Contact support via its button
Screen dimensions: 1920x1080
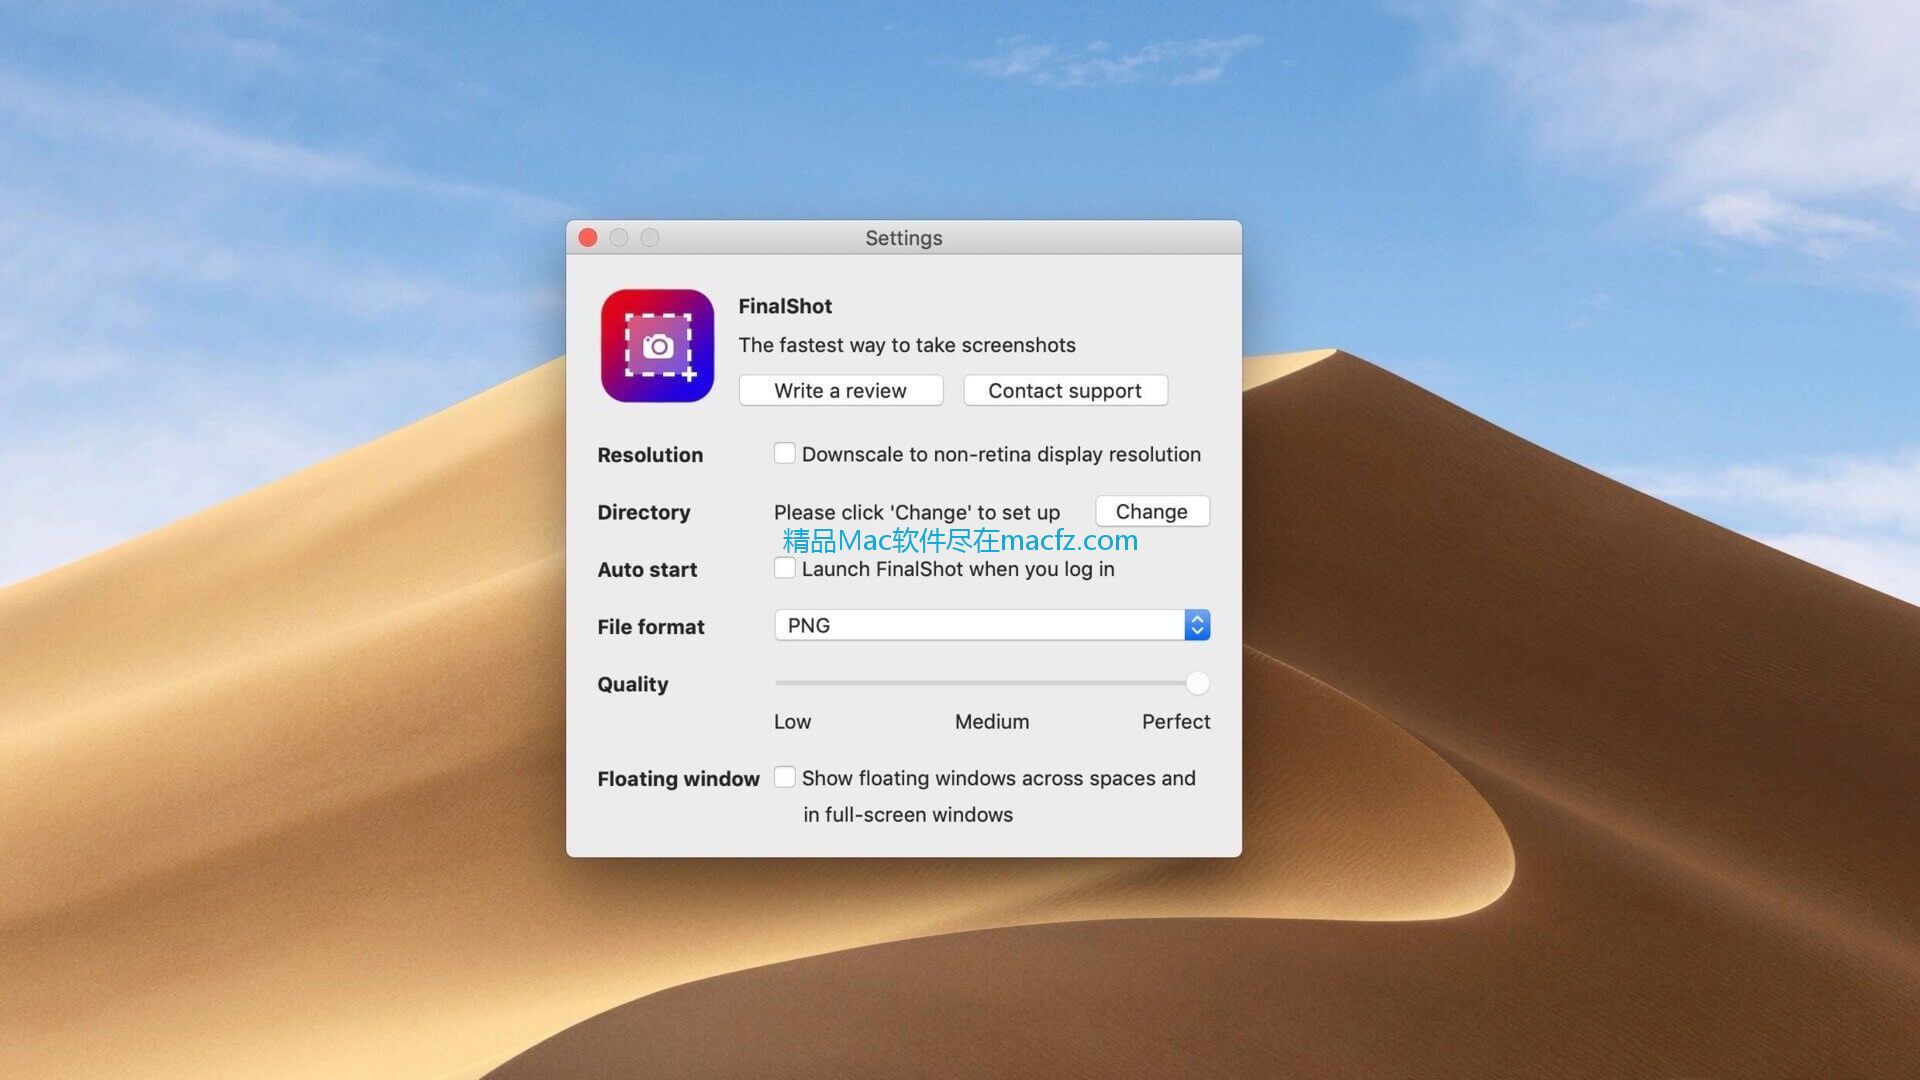pyautogui.click(x=1064, y=391)
